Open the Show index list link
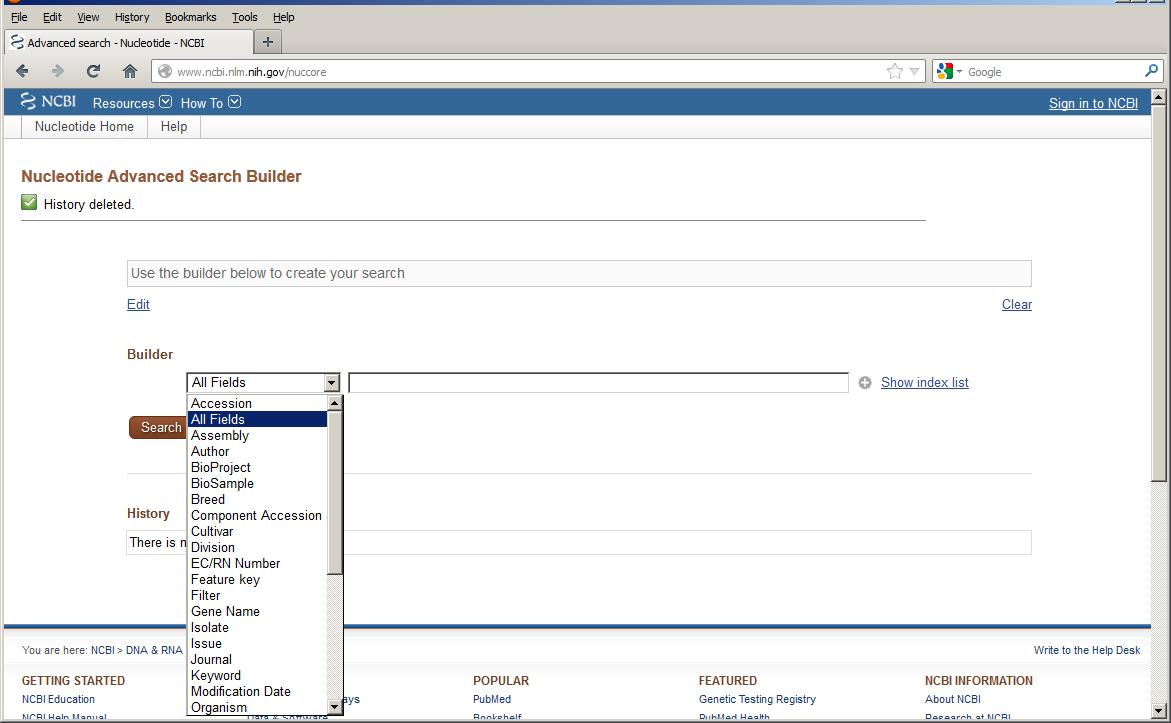1171x723 pixels. coord(925,382)
